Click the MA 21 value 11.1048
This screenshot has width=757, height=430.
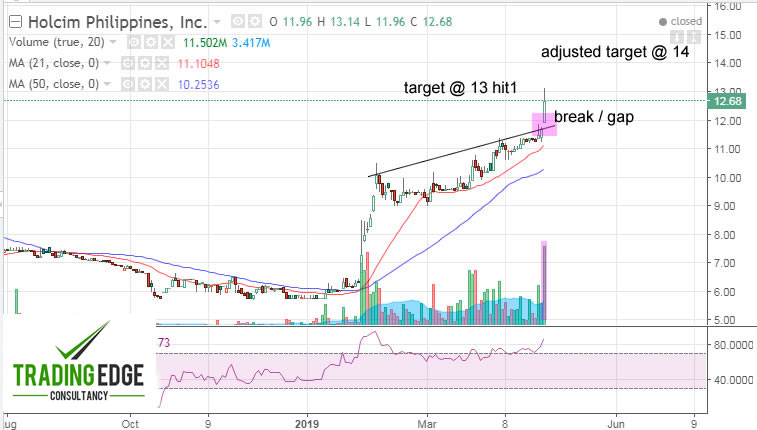[x=198, y=63]
